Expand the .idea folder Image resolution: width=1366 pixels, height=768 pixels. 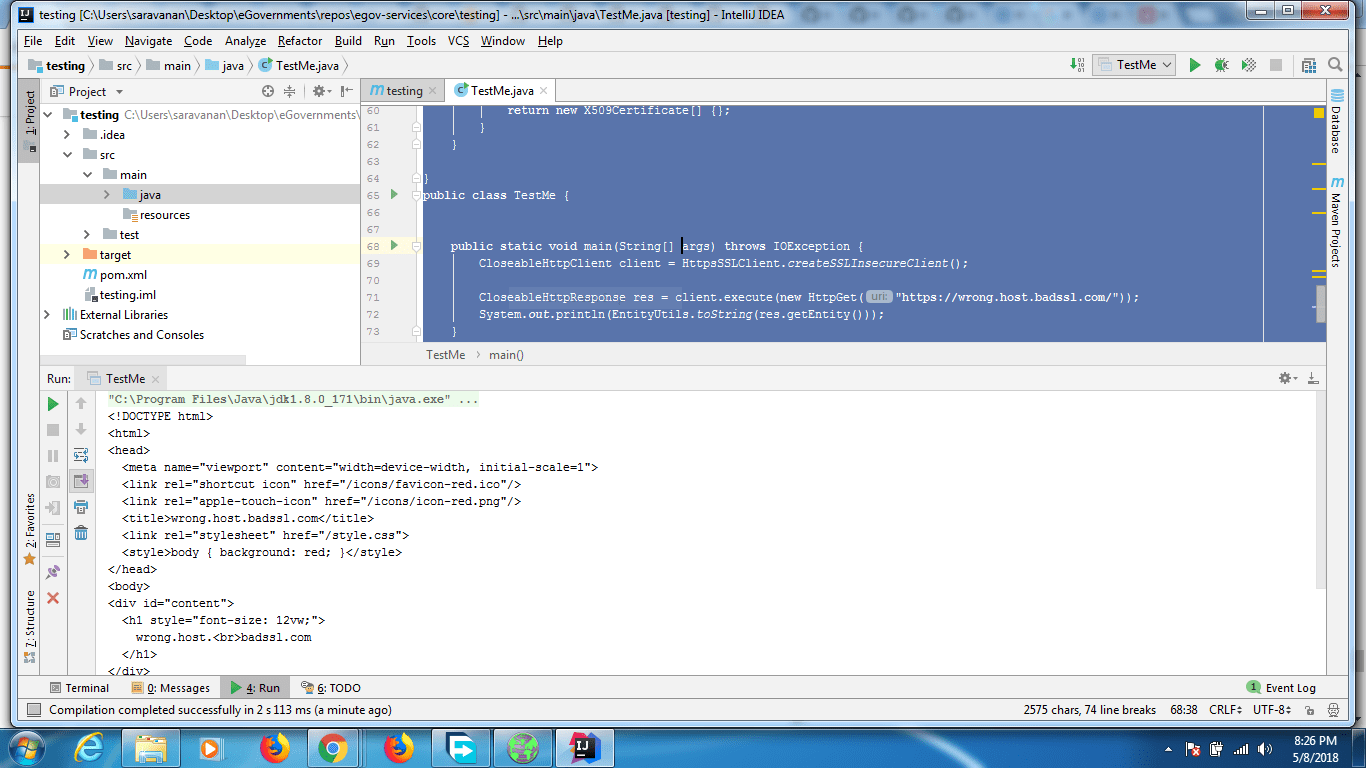tap(67, 135)
